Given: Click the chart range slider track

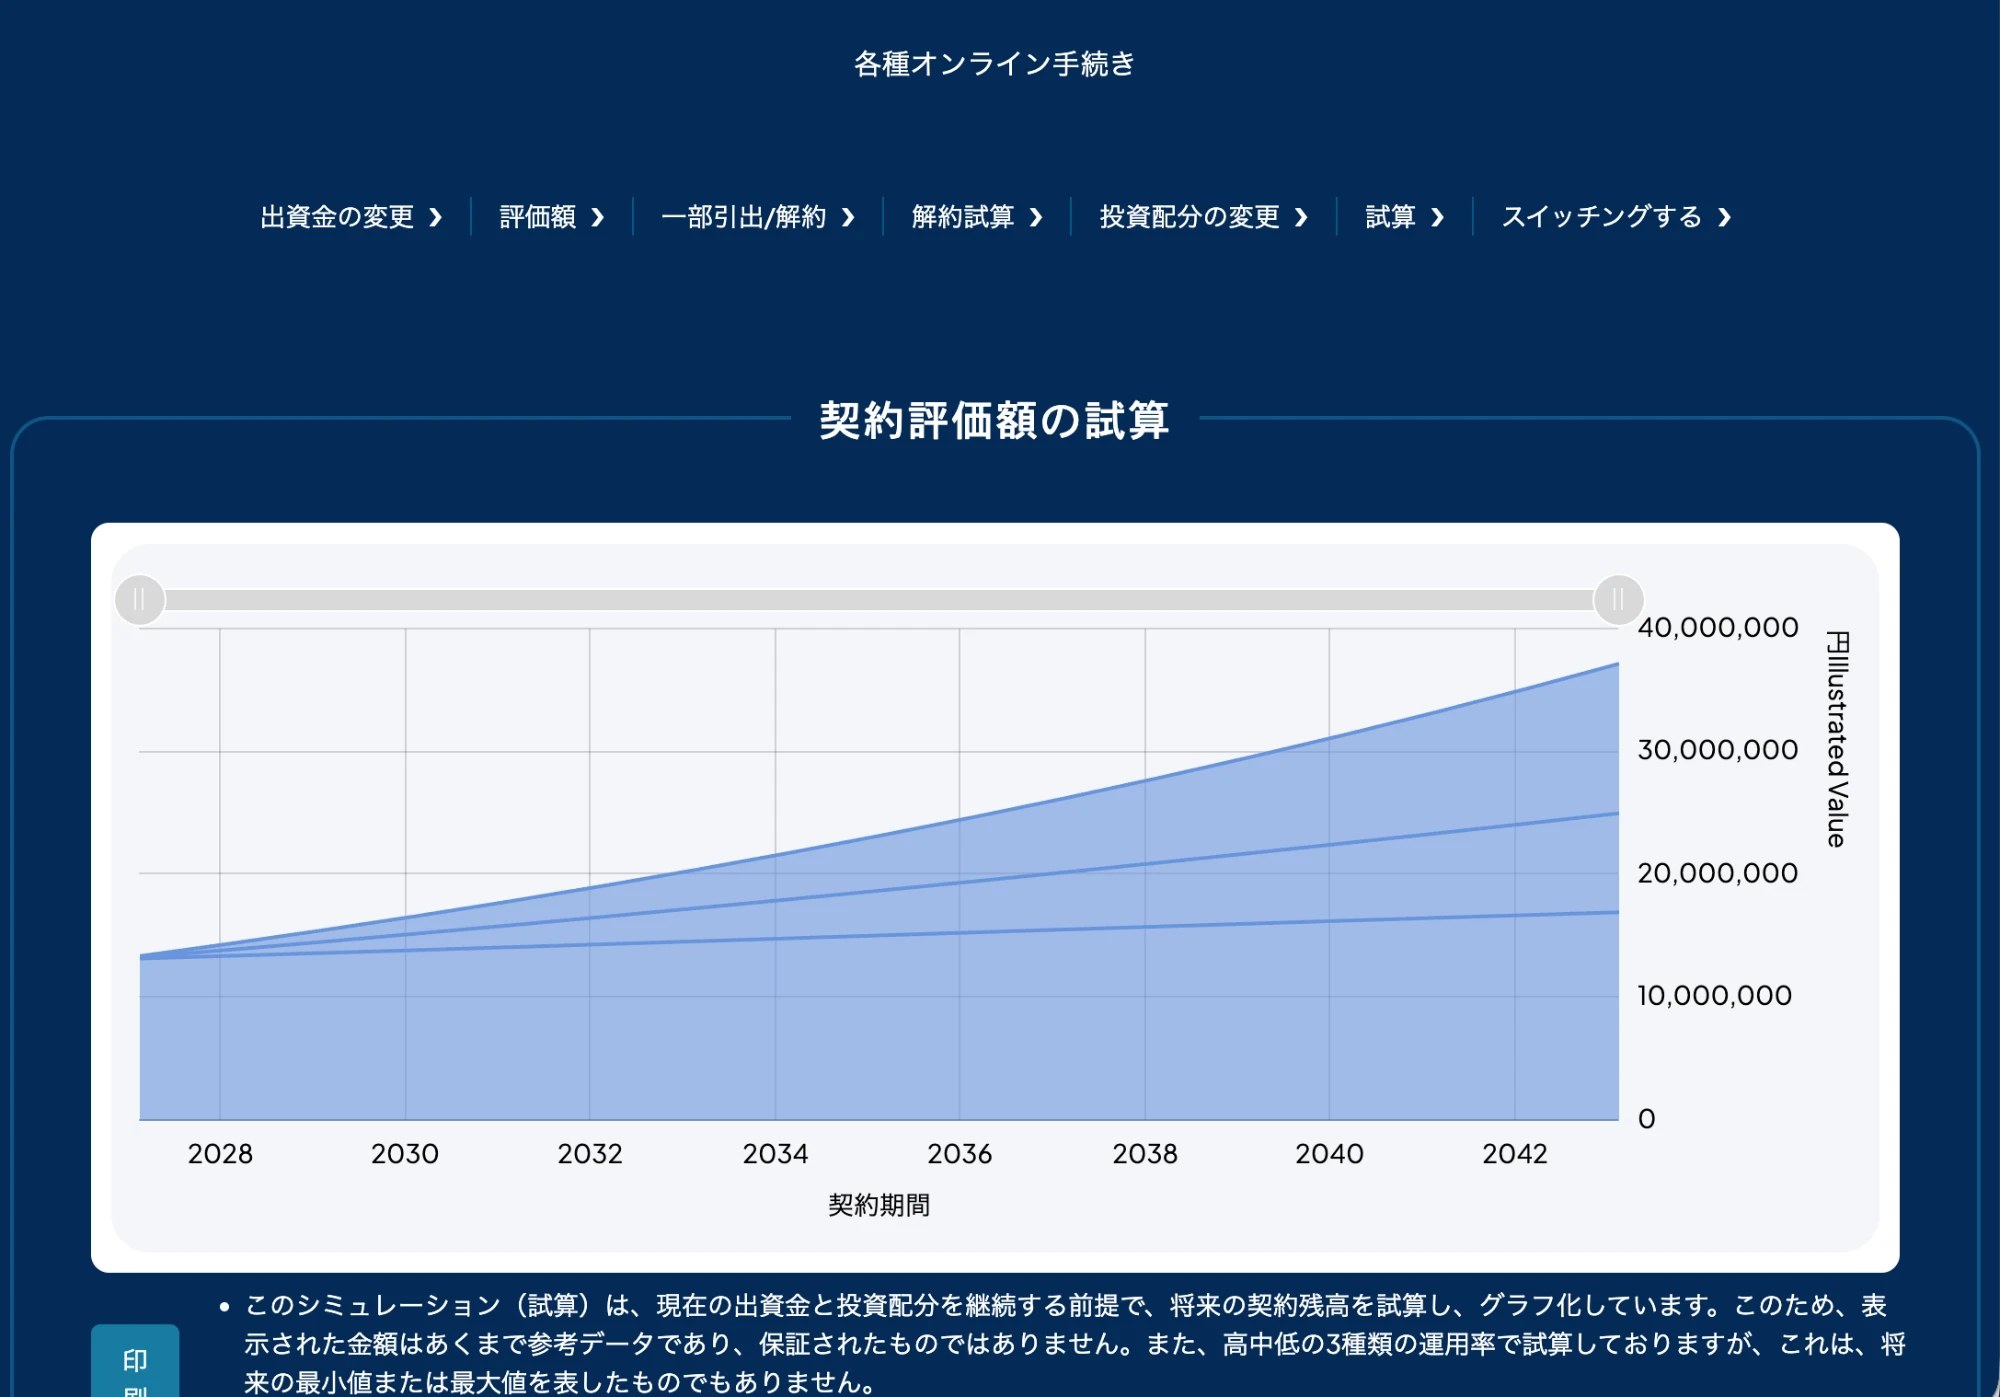Looking at the screenshot, I should tap(879, 600).
